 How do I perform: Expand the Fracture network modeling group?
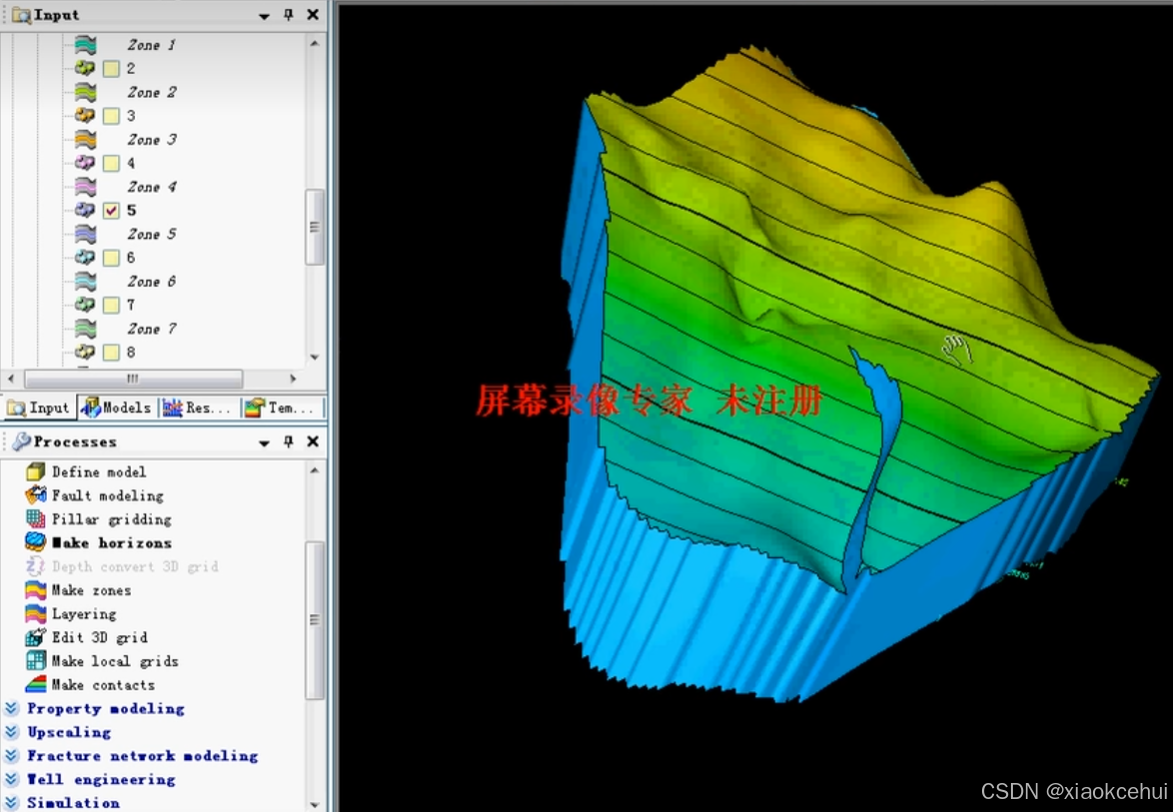[11, 755]
